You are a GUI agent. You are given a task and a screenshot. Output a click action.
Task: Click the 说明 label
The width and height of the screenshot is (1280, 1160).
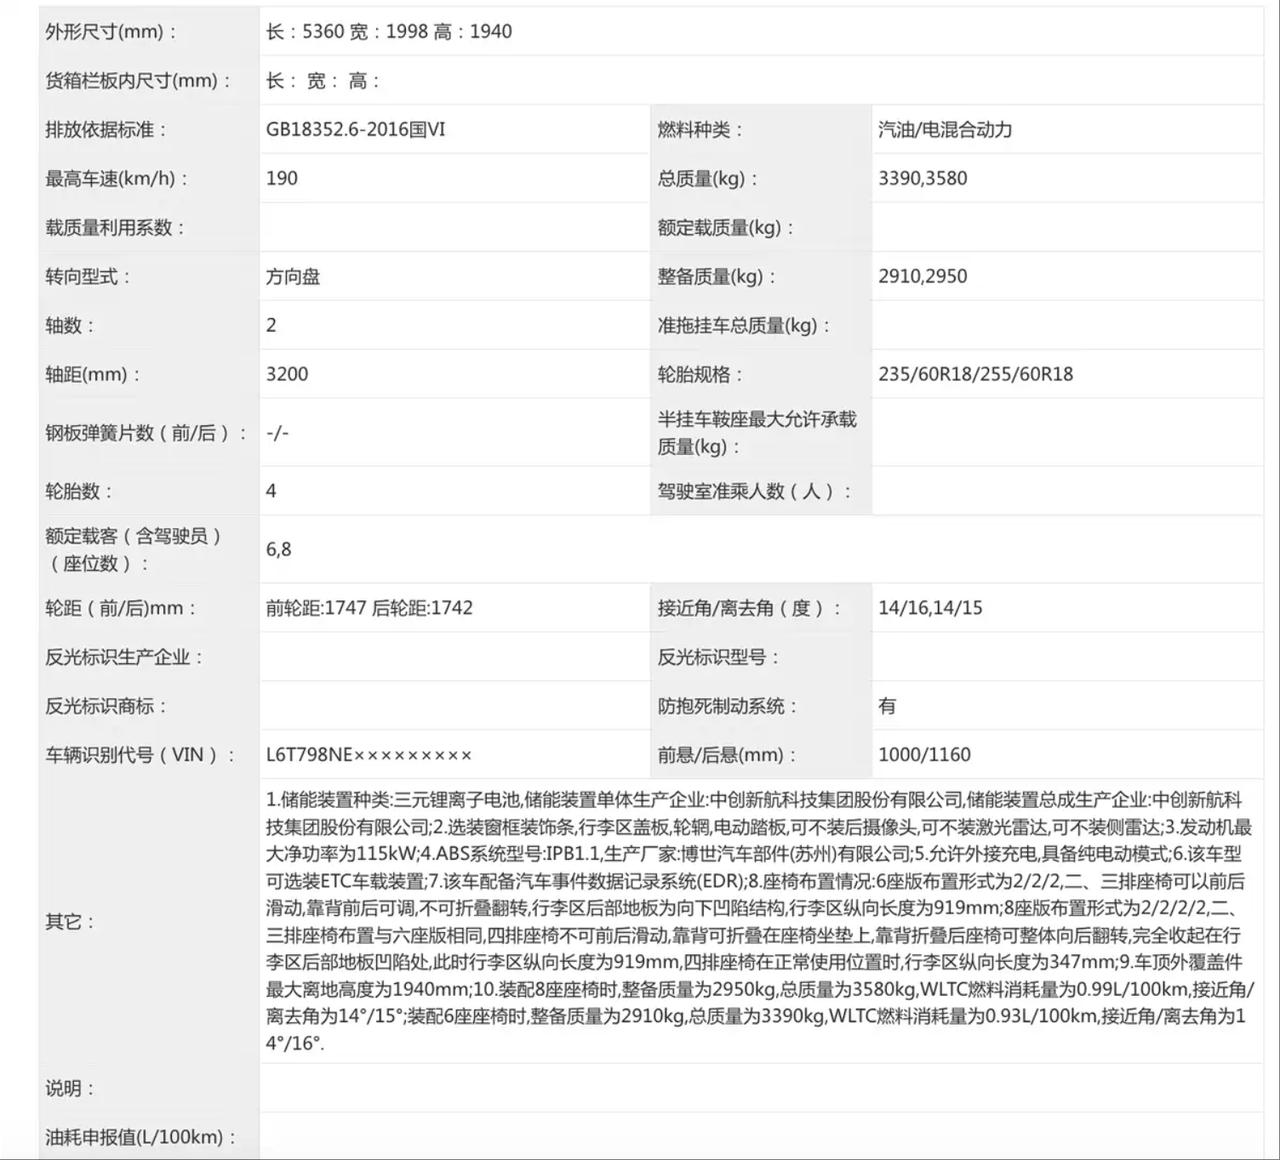coord(70,1088)
